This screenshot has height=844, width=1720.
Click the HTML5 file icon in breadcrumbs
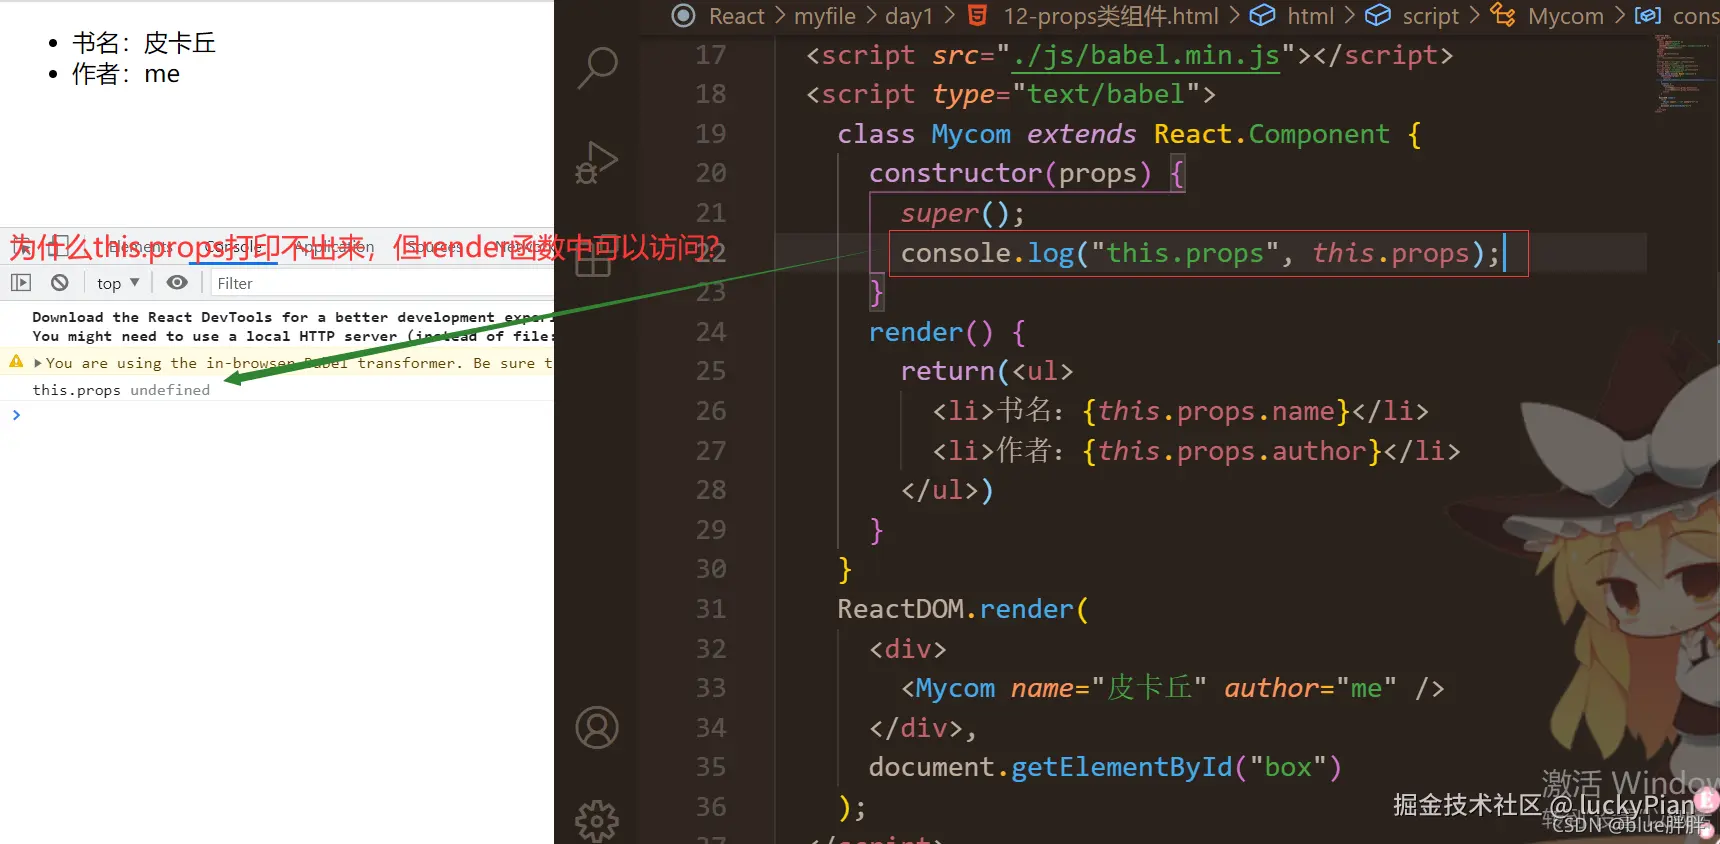(978, 15)
